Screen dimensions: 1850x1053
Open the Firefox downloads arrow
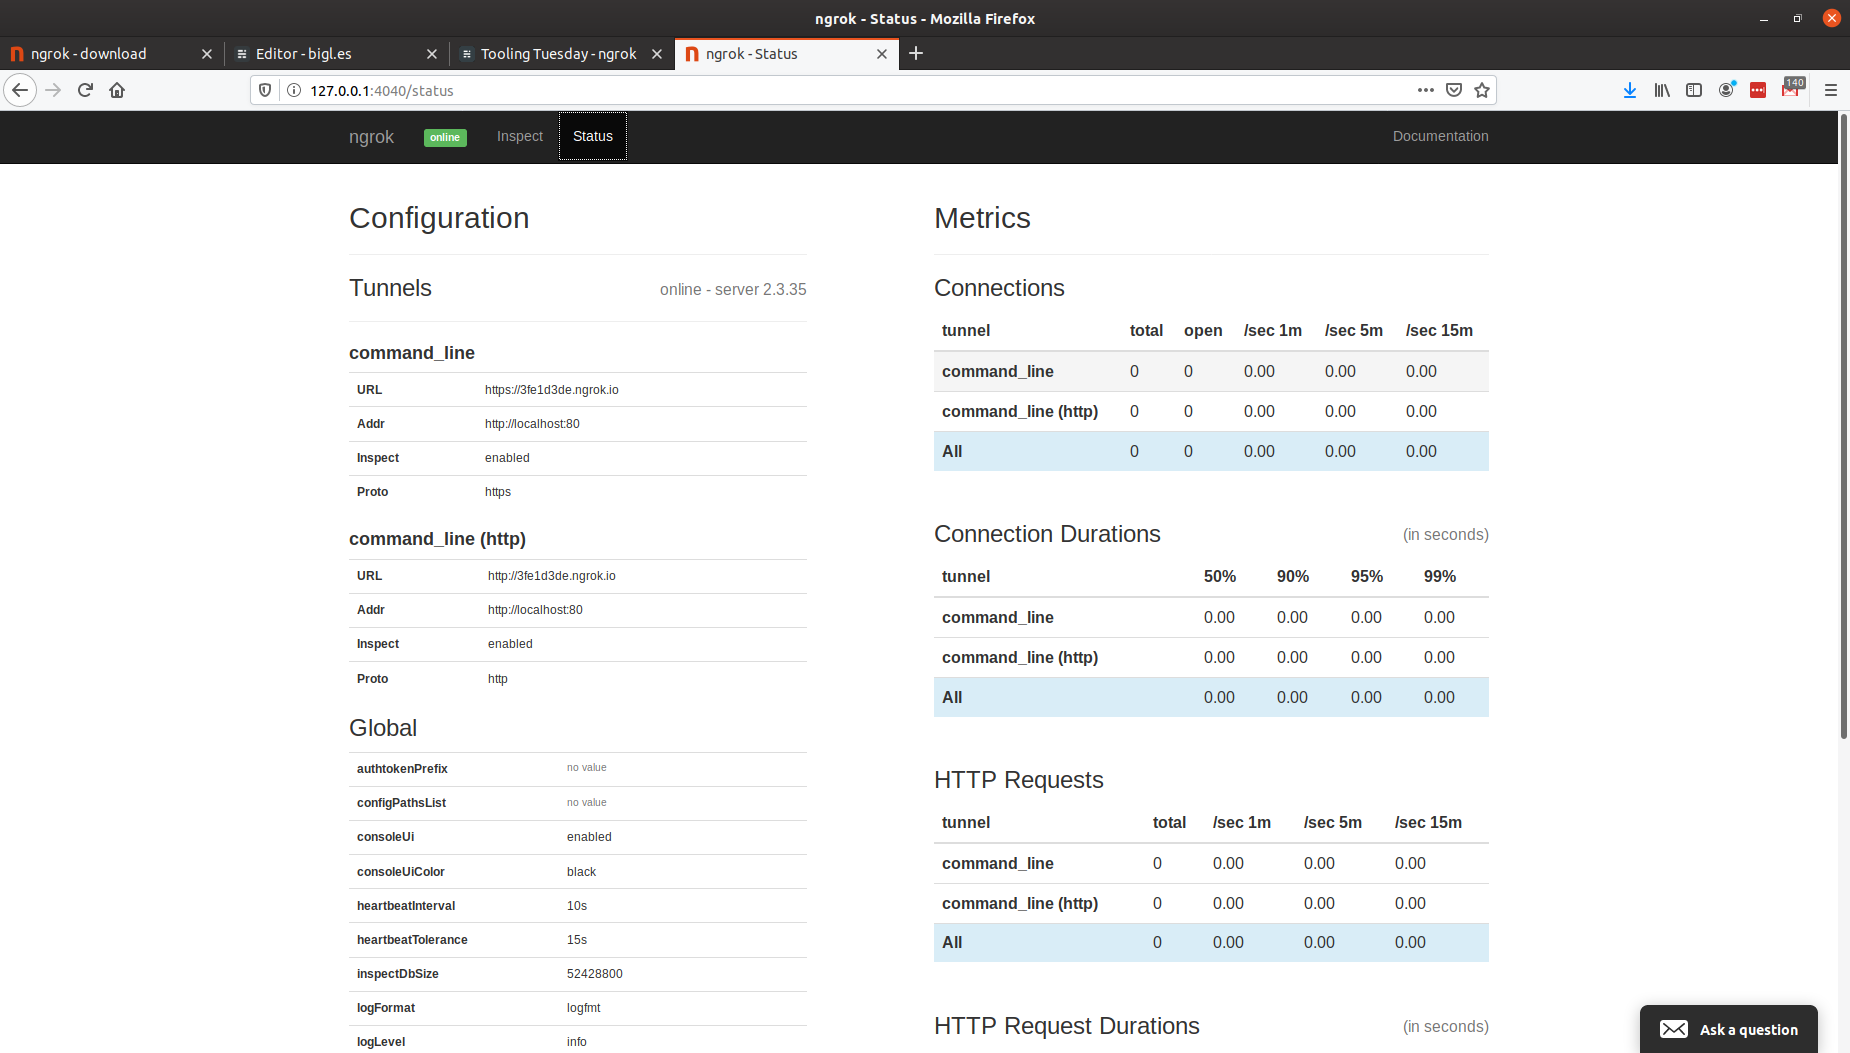(x=1630, y=90)
